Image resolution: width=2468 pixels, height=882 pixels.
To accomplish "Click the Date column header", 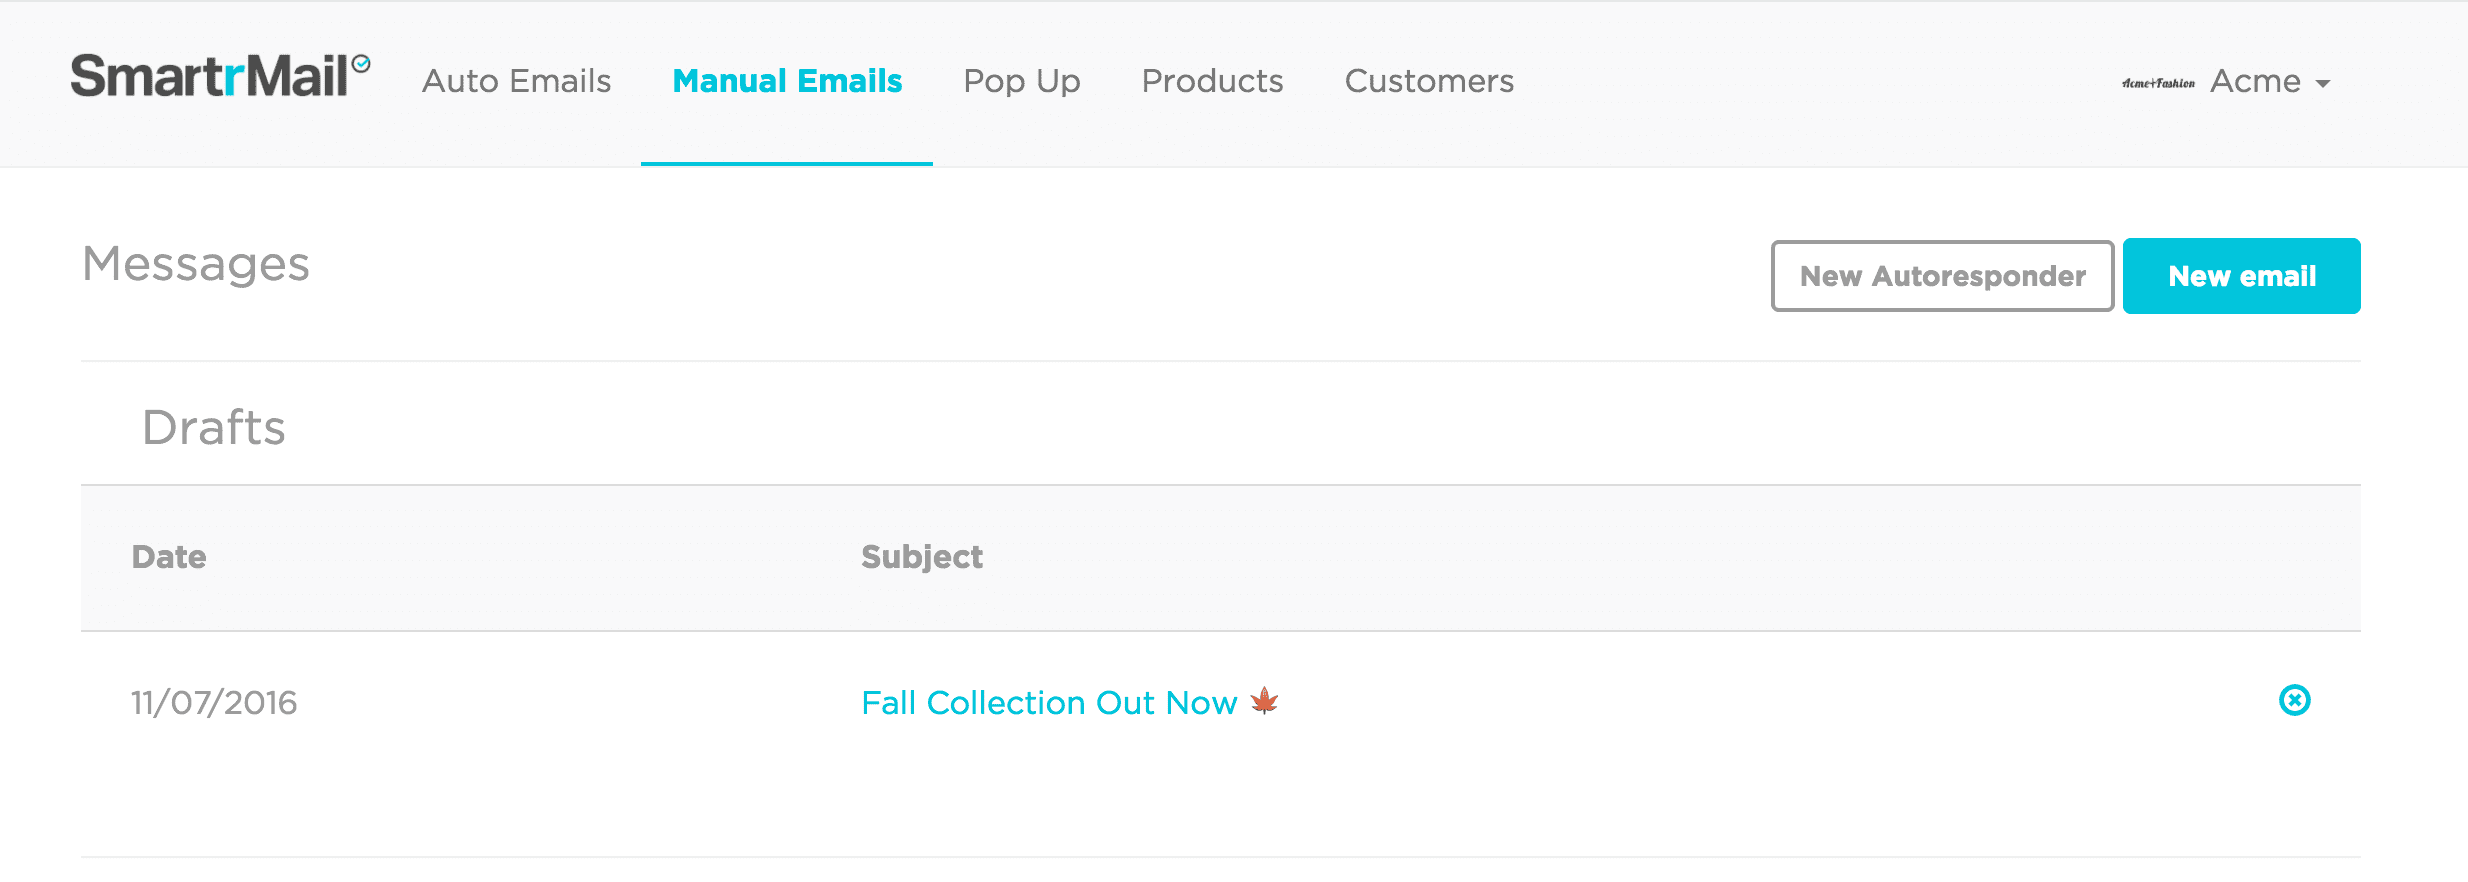I will click(x=169, y=557).
